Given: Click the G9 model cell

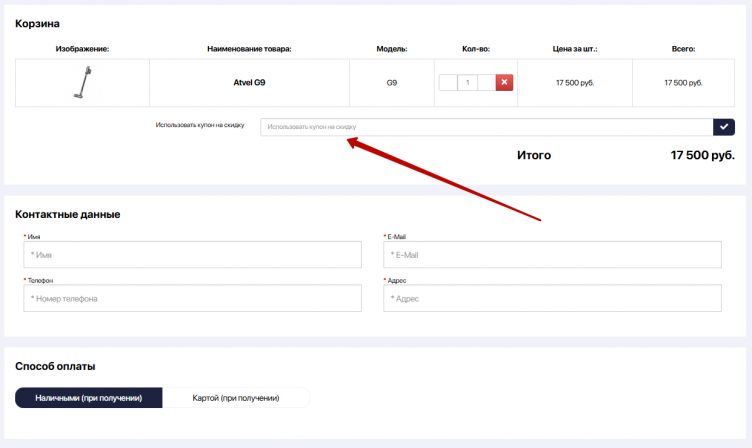Looking at the screenshot, I should [x=392, y=82].
